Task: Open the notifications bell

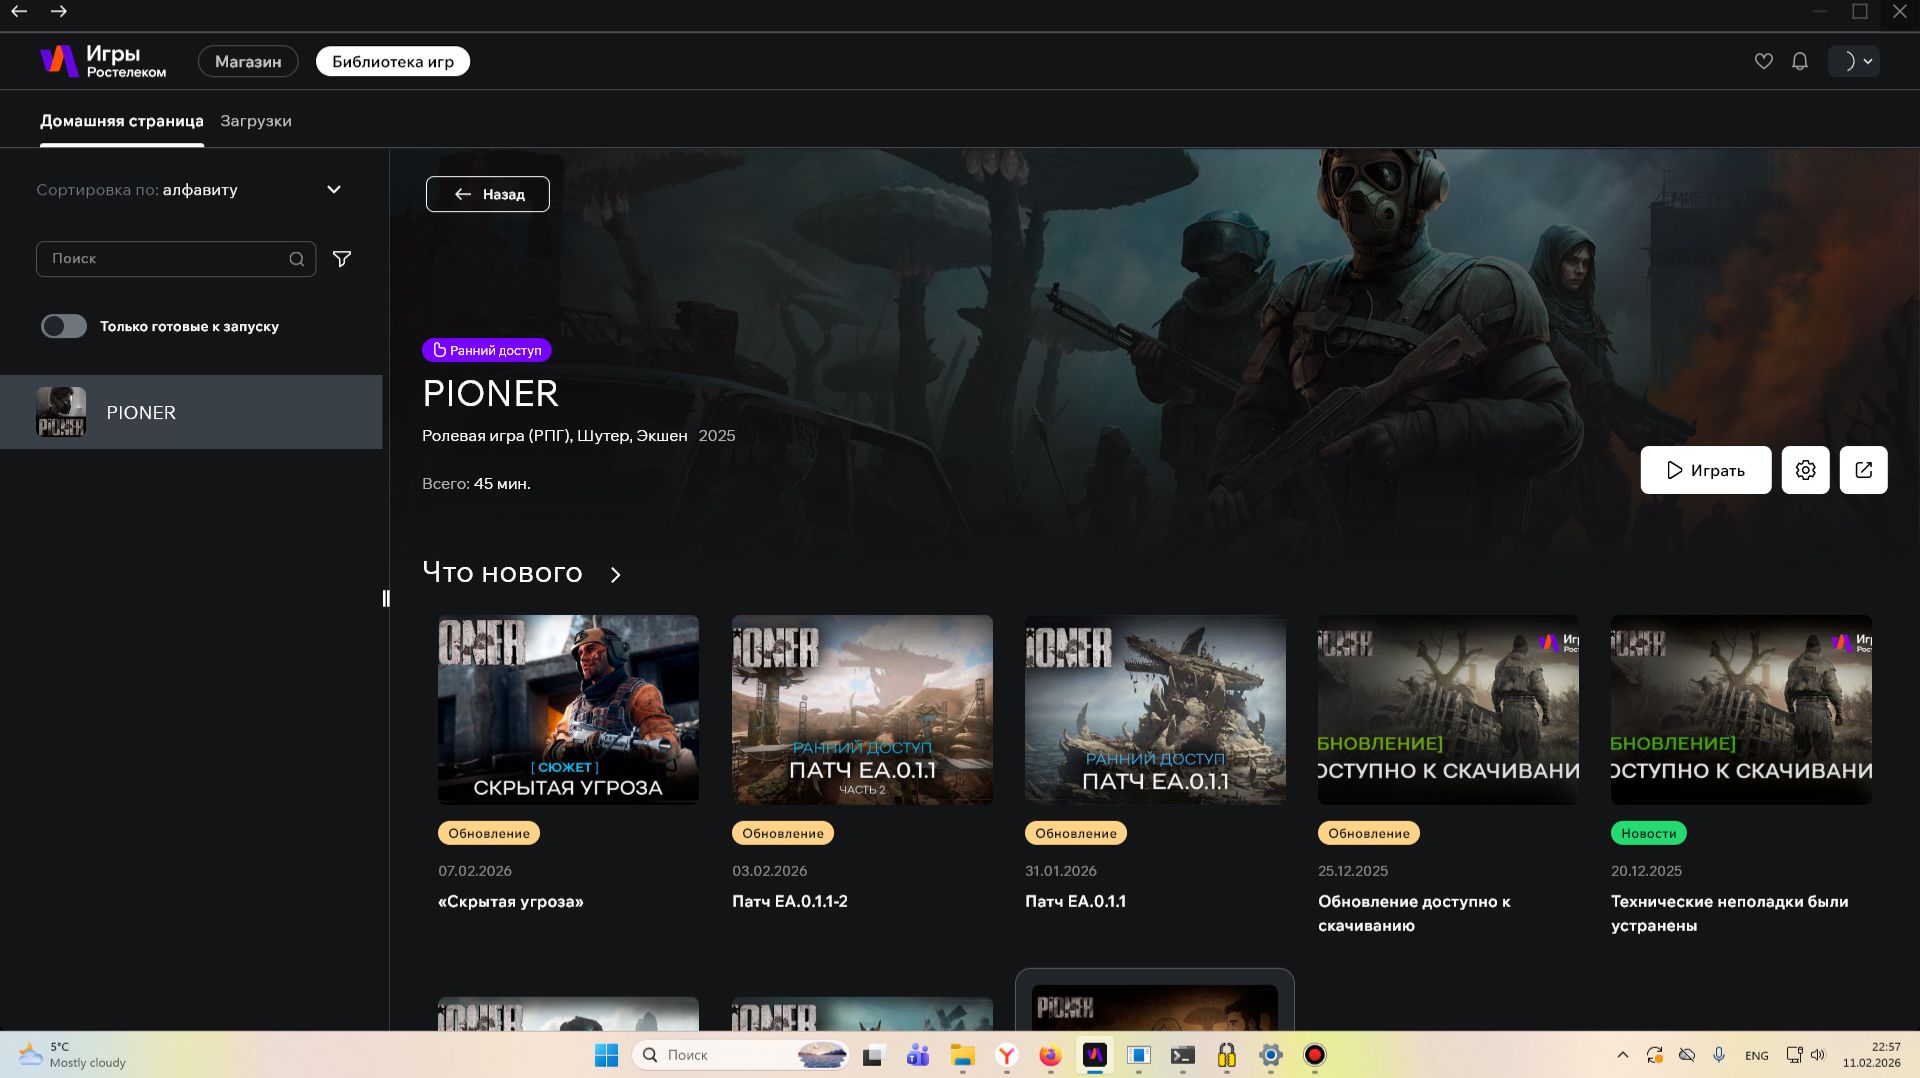Action: 1800,62
